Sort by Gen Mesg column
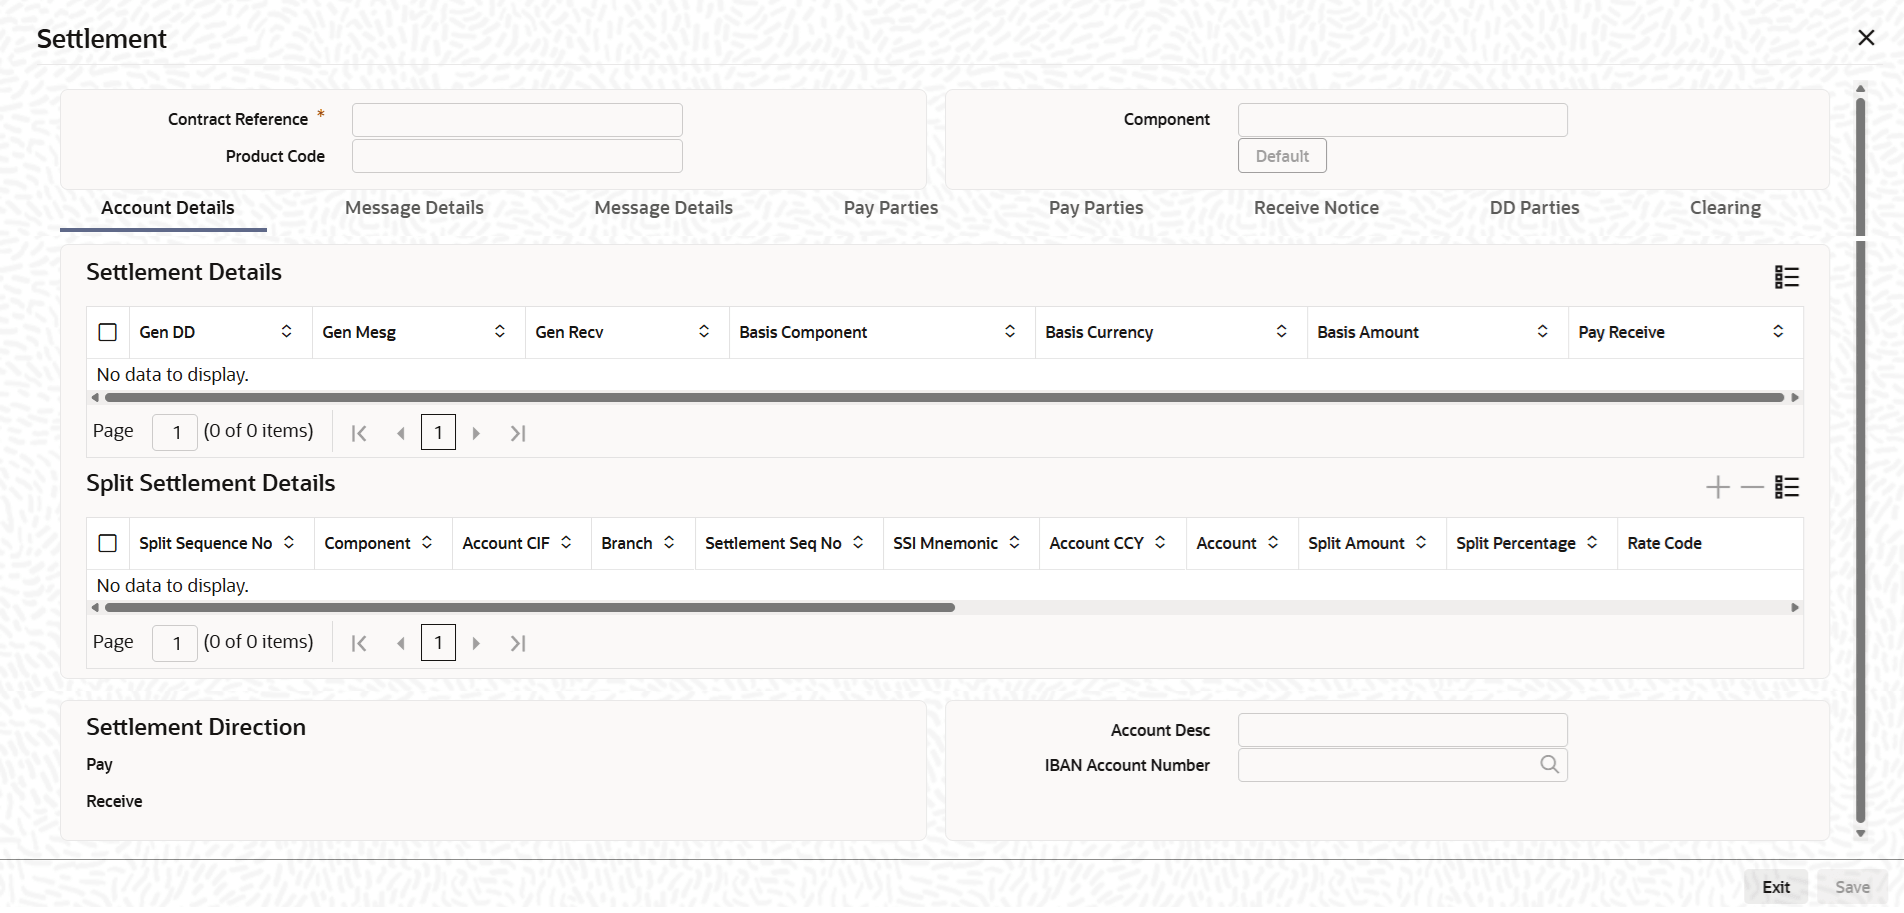Image resolution: width=1904 pixels, height=913 pixels. tap(499, 331)
